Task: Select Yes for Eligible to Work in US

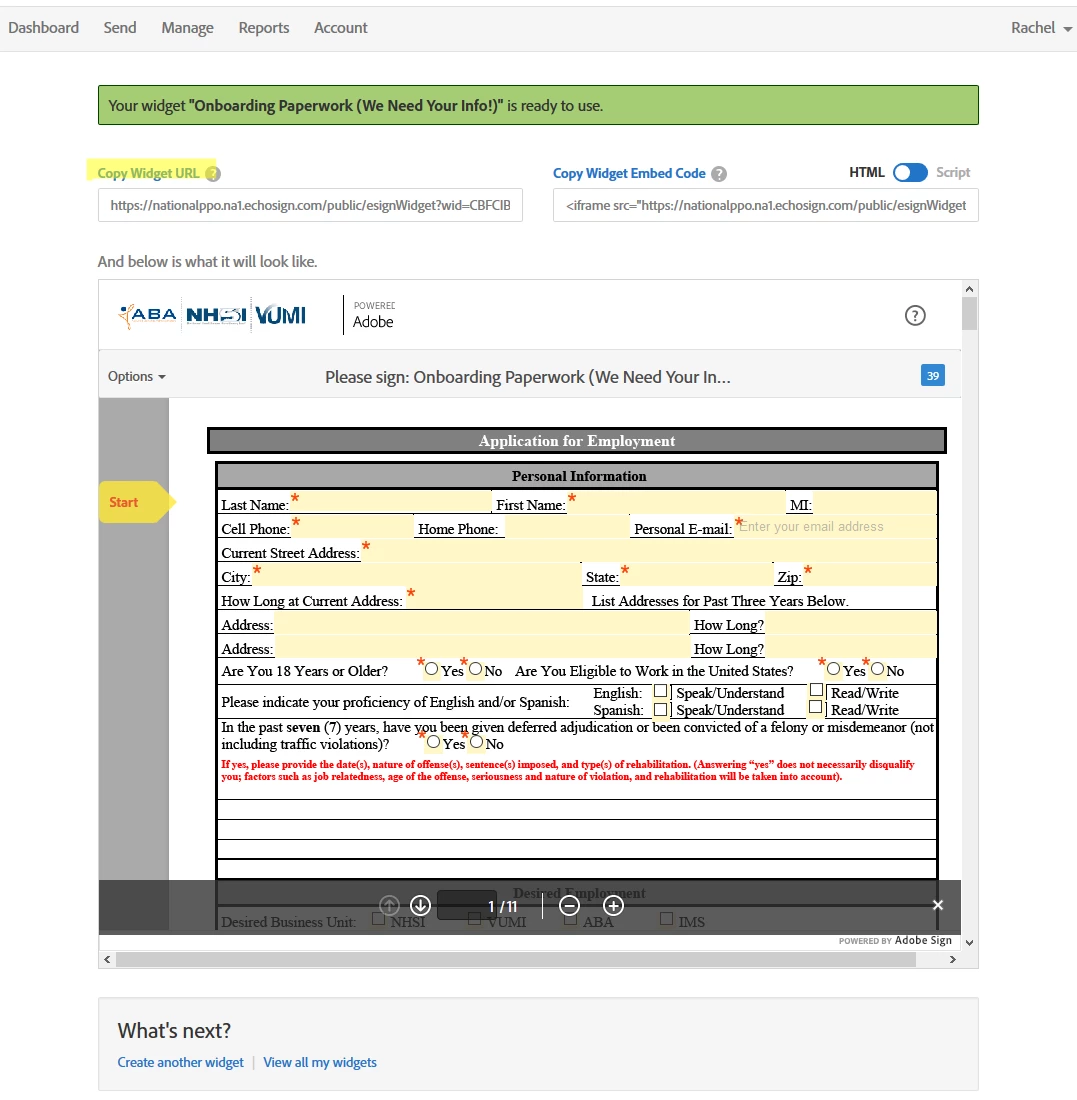Action: pos(834,669)
